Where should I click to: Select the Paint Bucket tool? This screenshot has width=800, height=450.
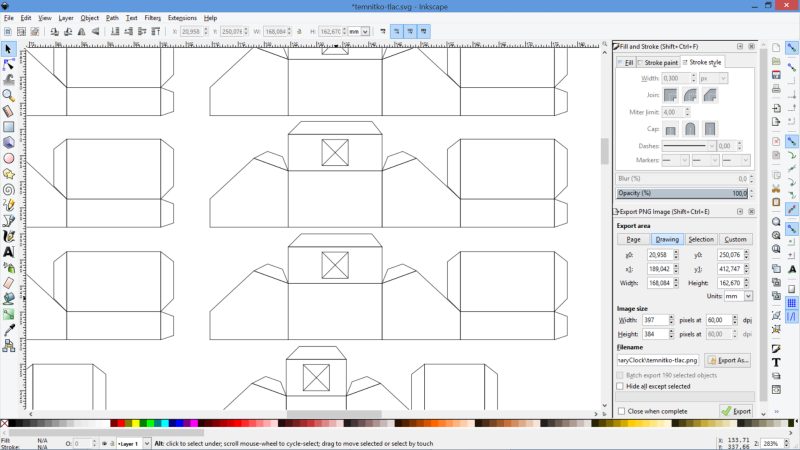pyautogui.click(x=8, y=299)
